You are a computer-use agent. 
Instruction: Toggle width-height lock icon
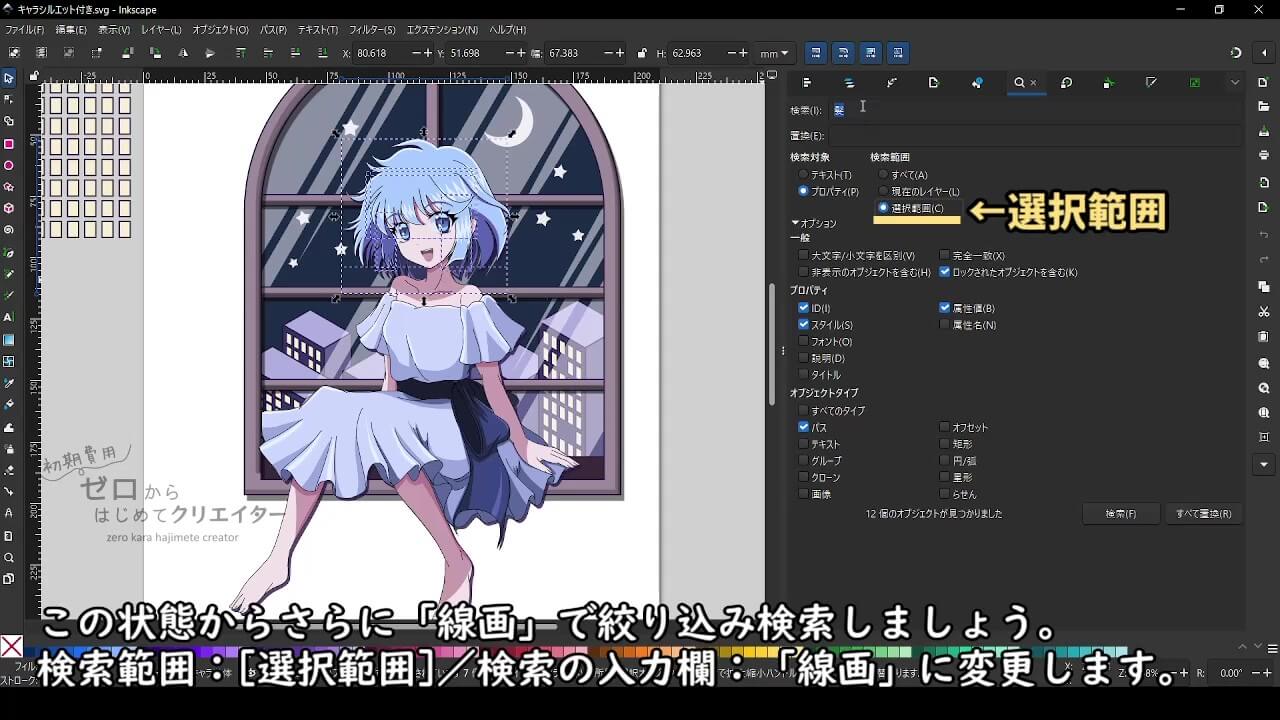(641, 53)
